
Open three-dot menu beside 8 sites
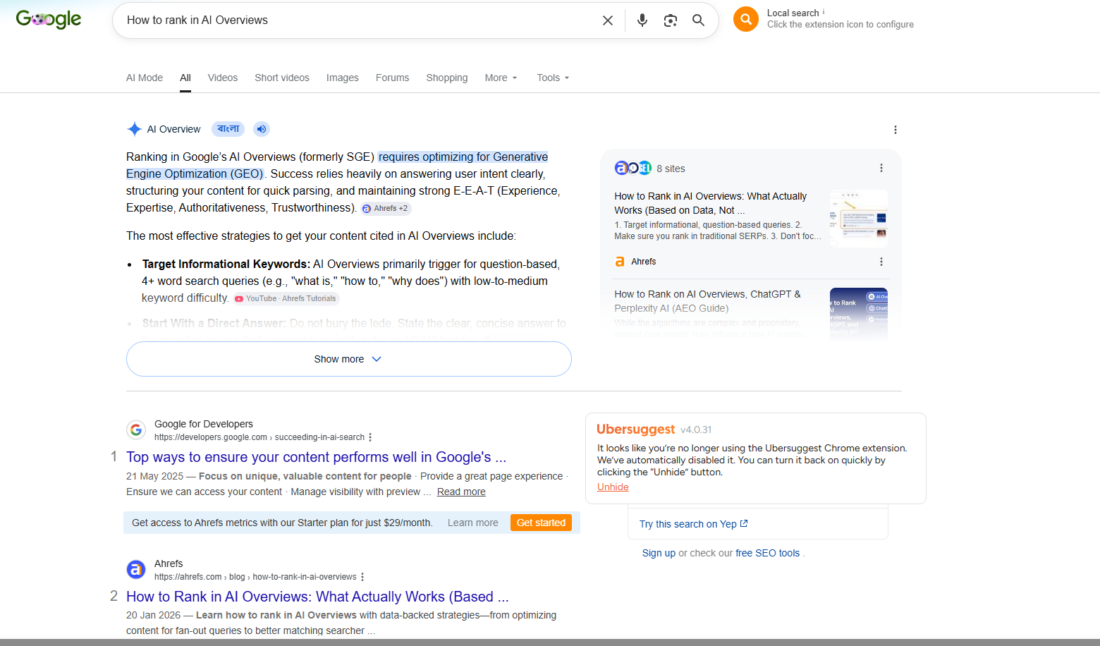click(x=881, y=168)
